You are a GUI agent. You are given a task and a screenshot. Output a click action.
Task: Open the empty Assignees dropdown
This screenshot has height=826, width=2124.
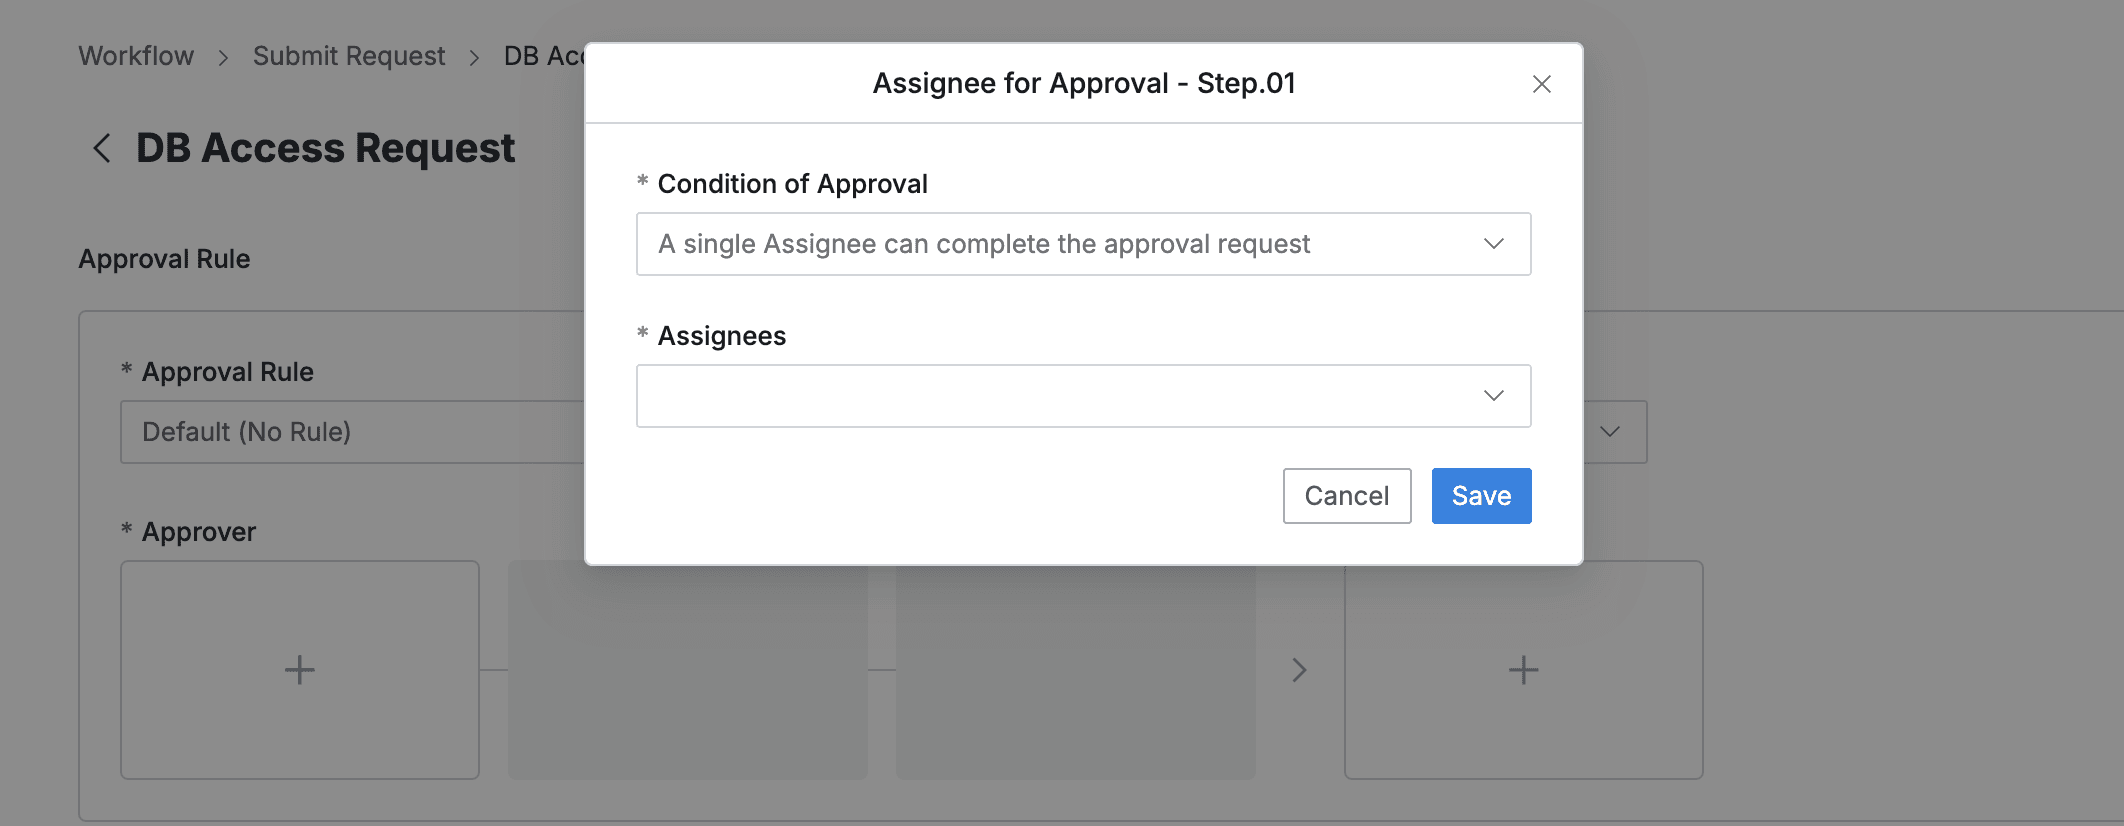pyautogui.click(x=1083, y=395)
